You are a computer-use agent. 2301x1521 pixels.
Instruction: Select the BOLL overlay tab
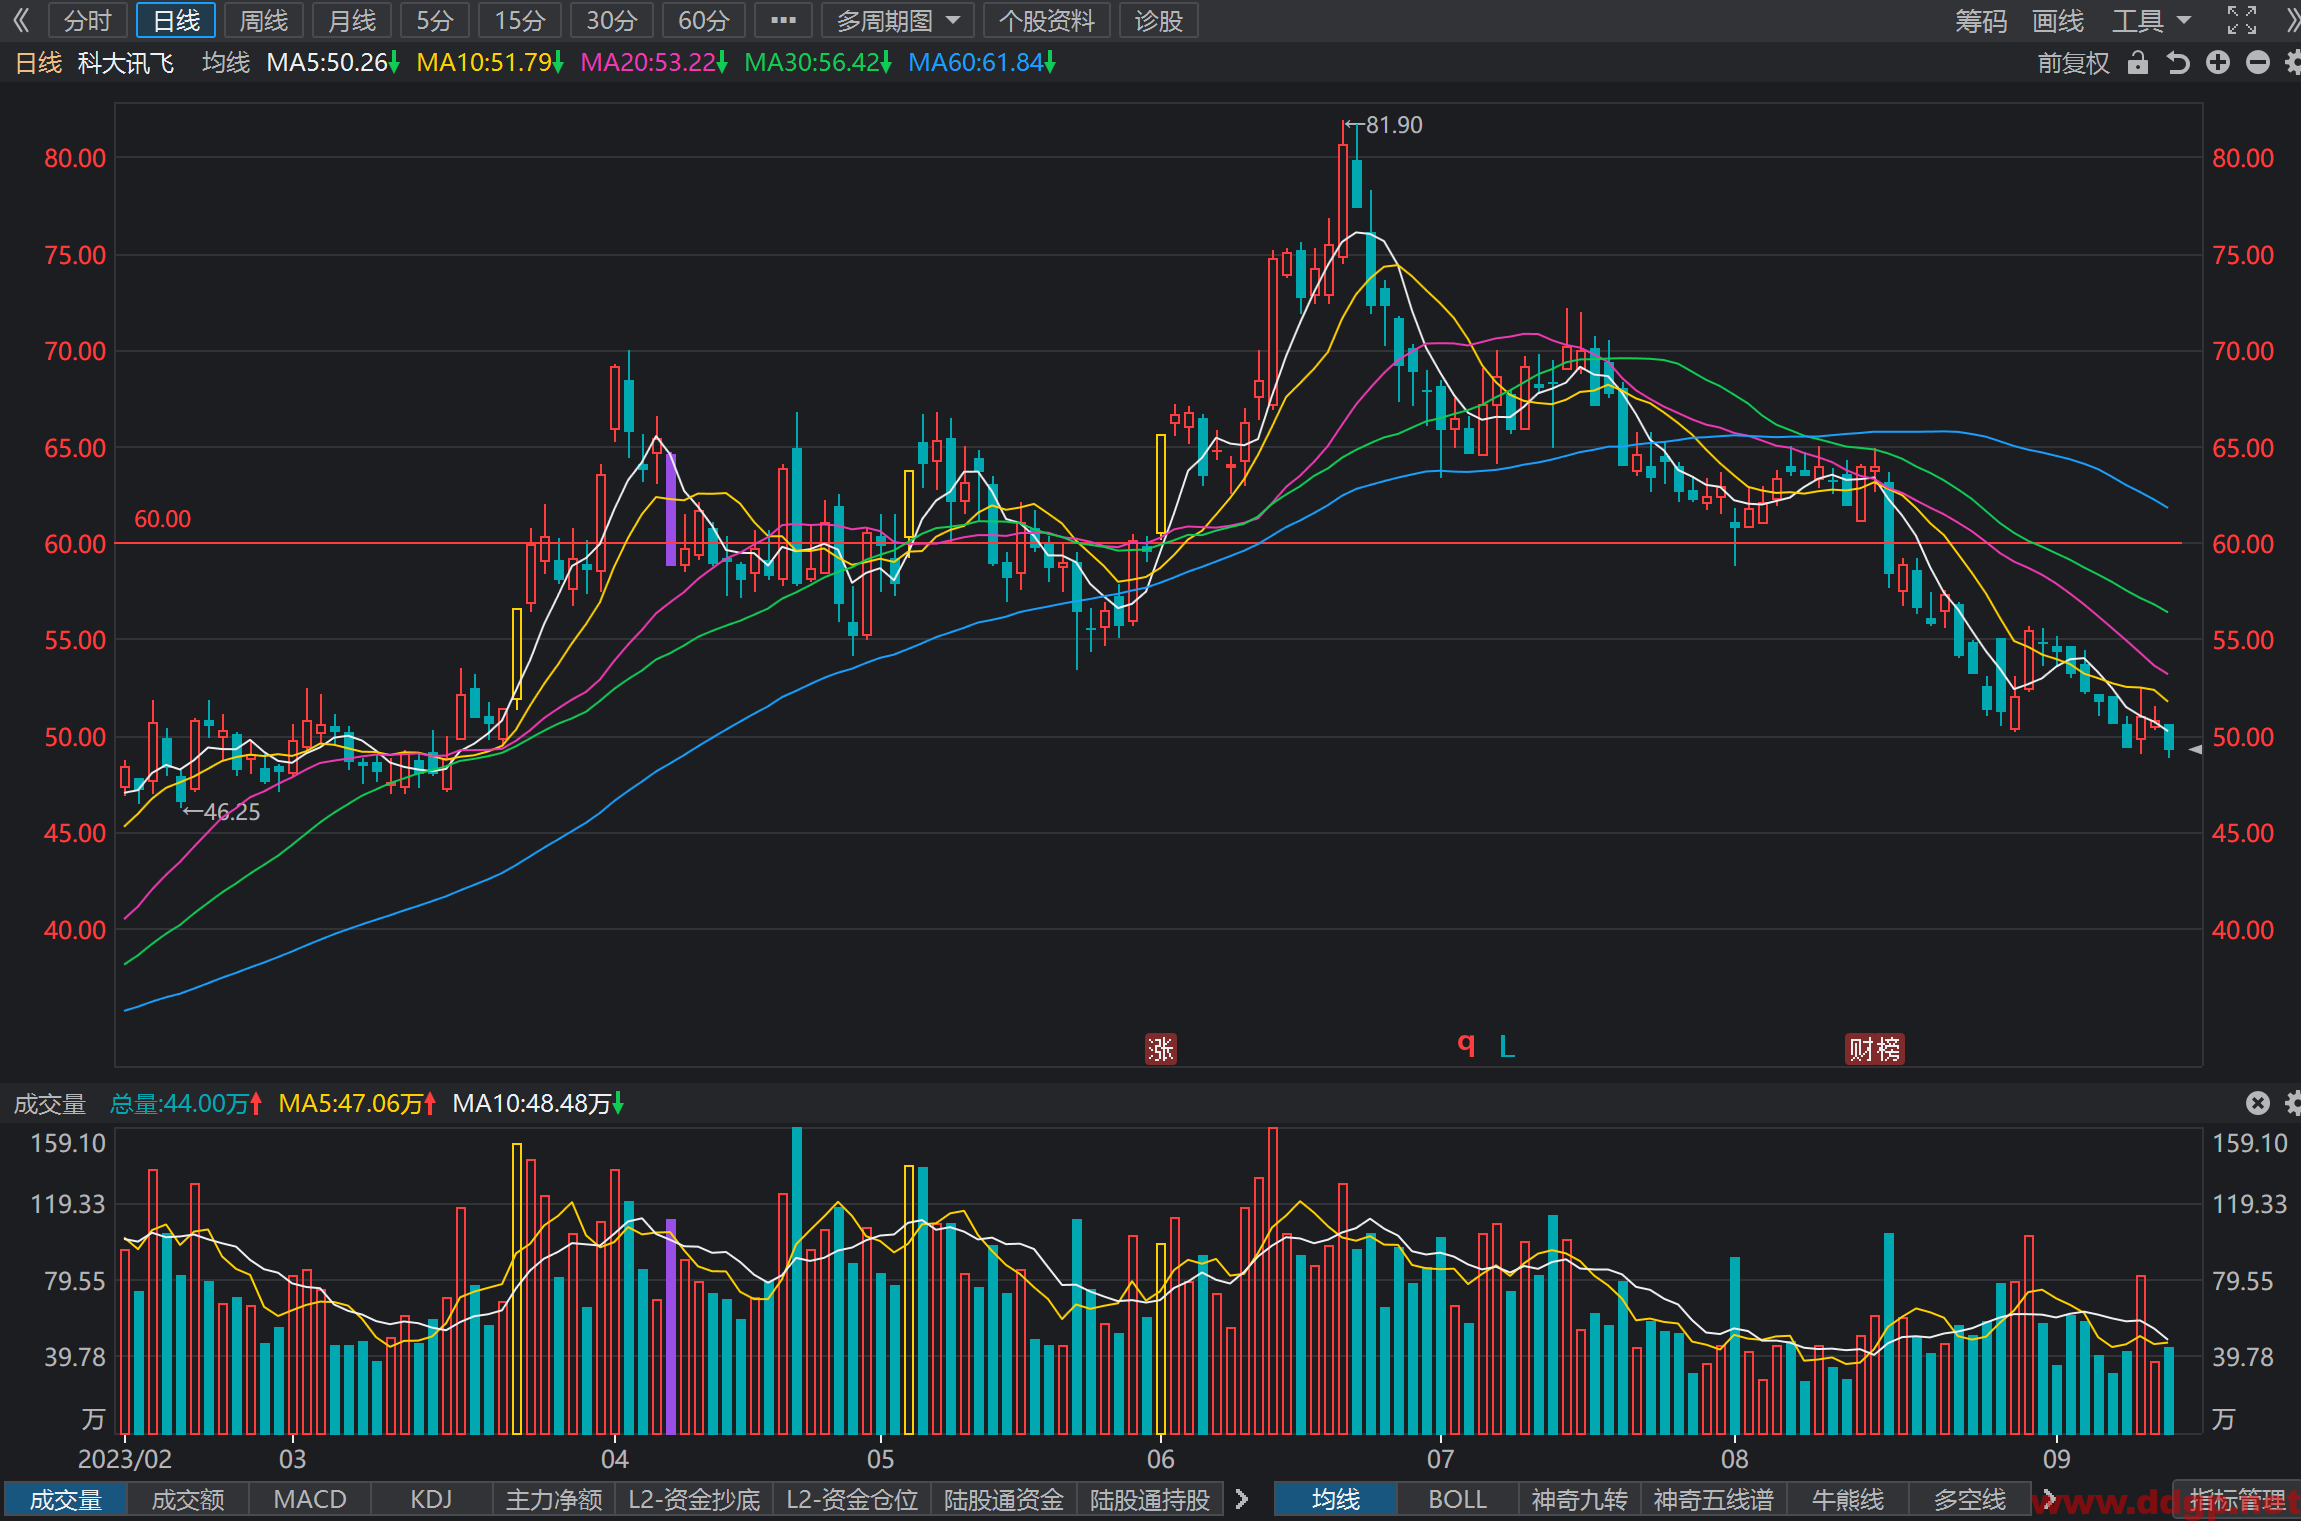1457,1500
